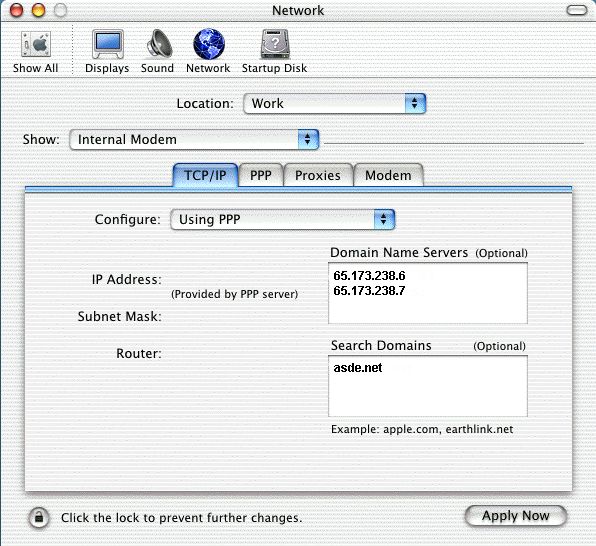Viewport: 596px width, 546px height.
Task: Click the lock icon to prevent changes
Action: [39, 517]
